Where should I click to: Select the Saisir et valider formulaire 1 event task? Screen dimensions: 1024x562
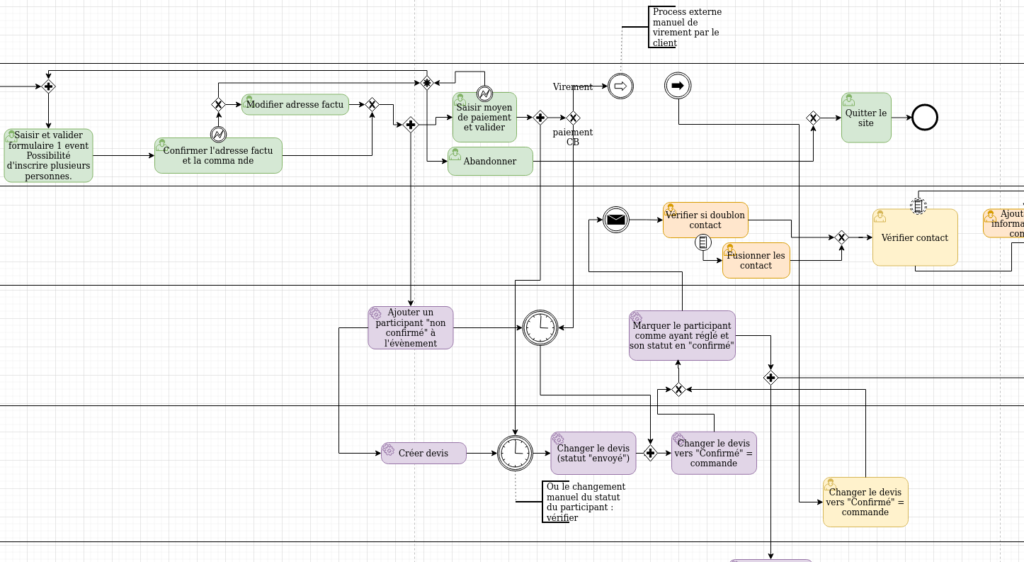pyautogui.click(x=48, y=155)
